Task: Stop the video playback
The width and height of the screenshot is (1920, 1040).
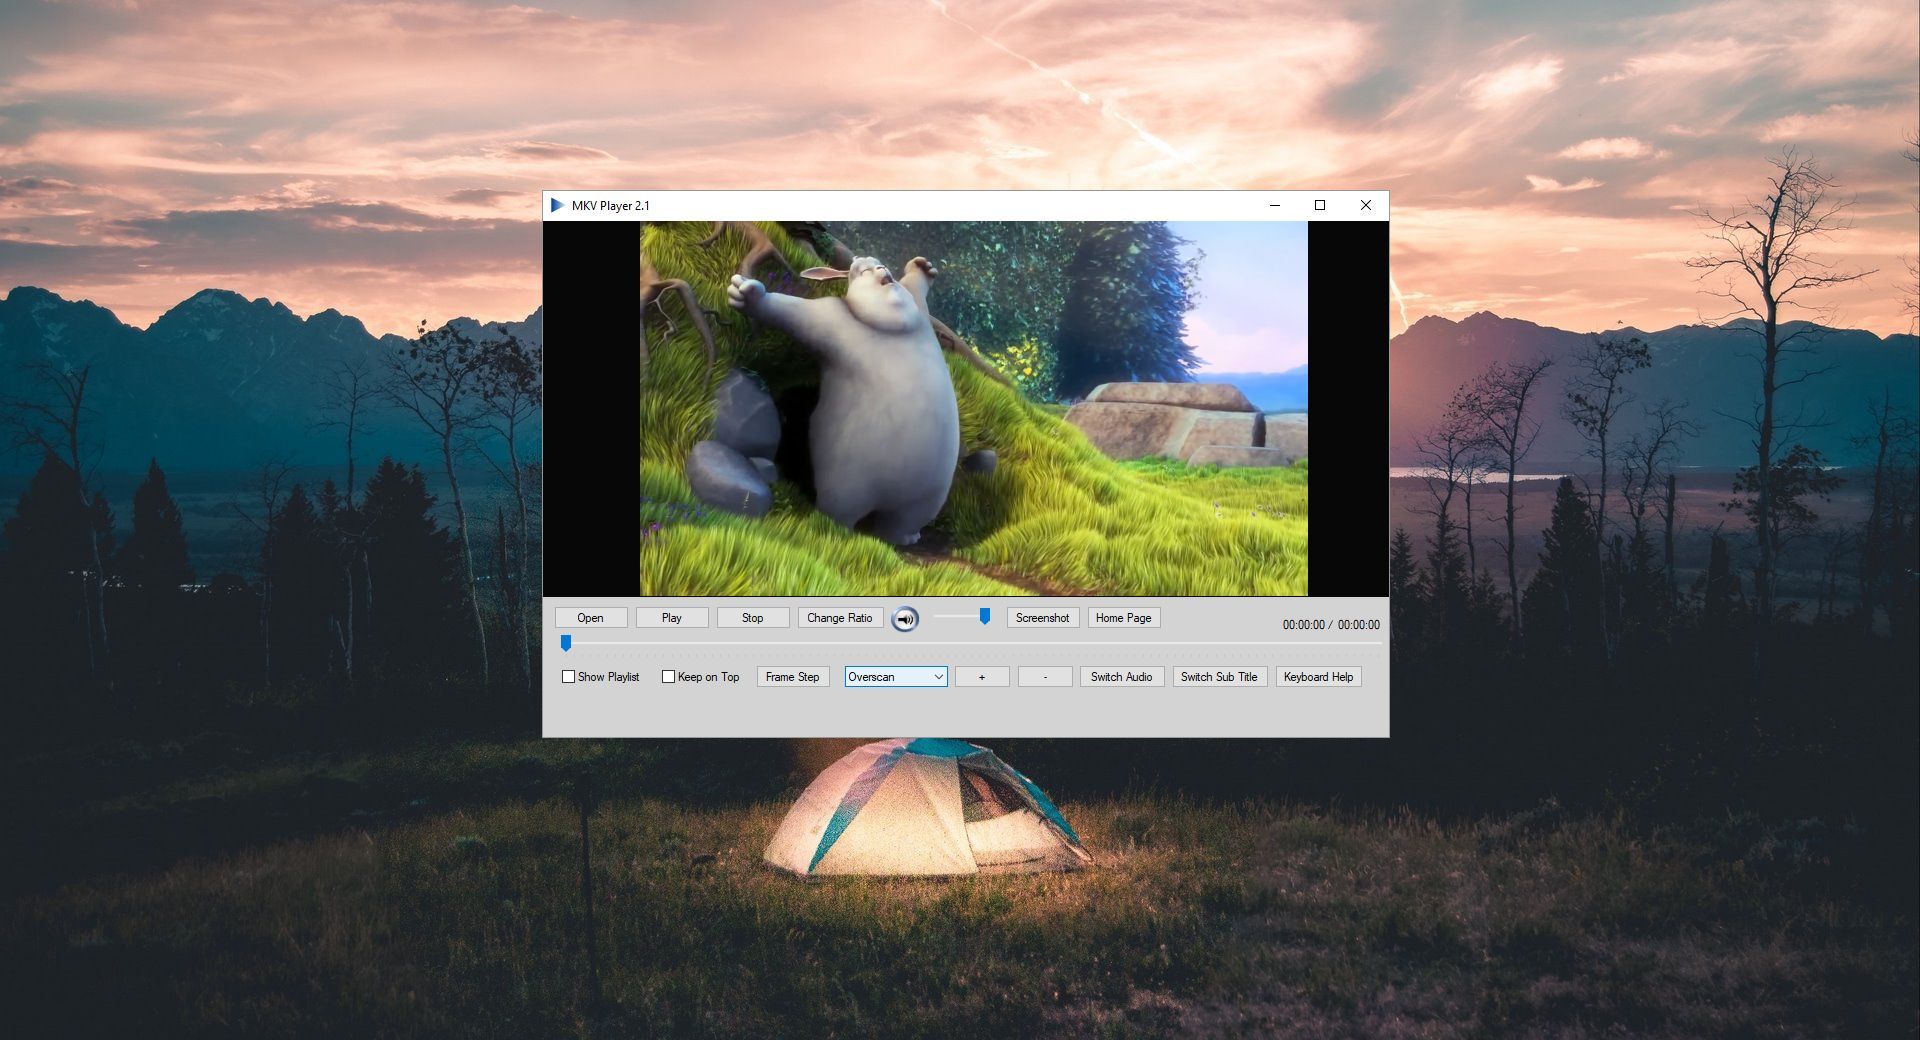Action: [x=752, y=618]
